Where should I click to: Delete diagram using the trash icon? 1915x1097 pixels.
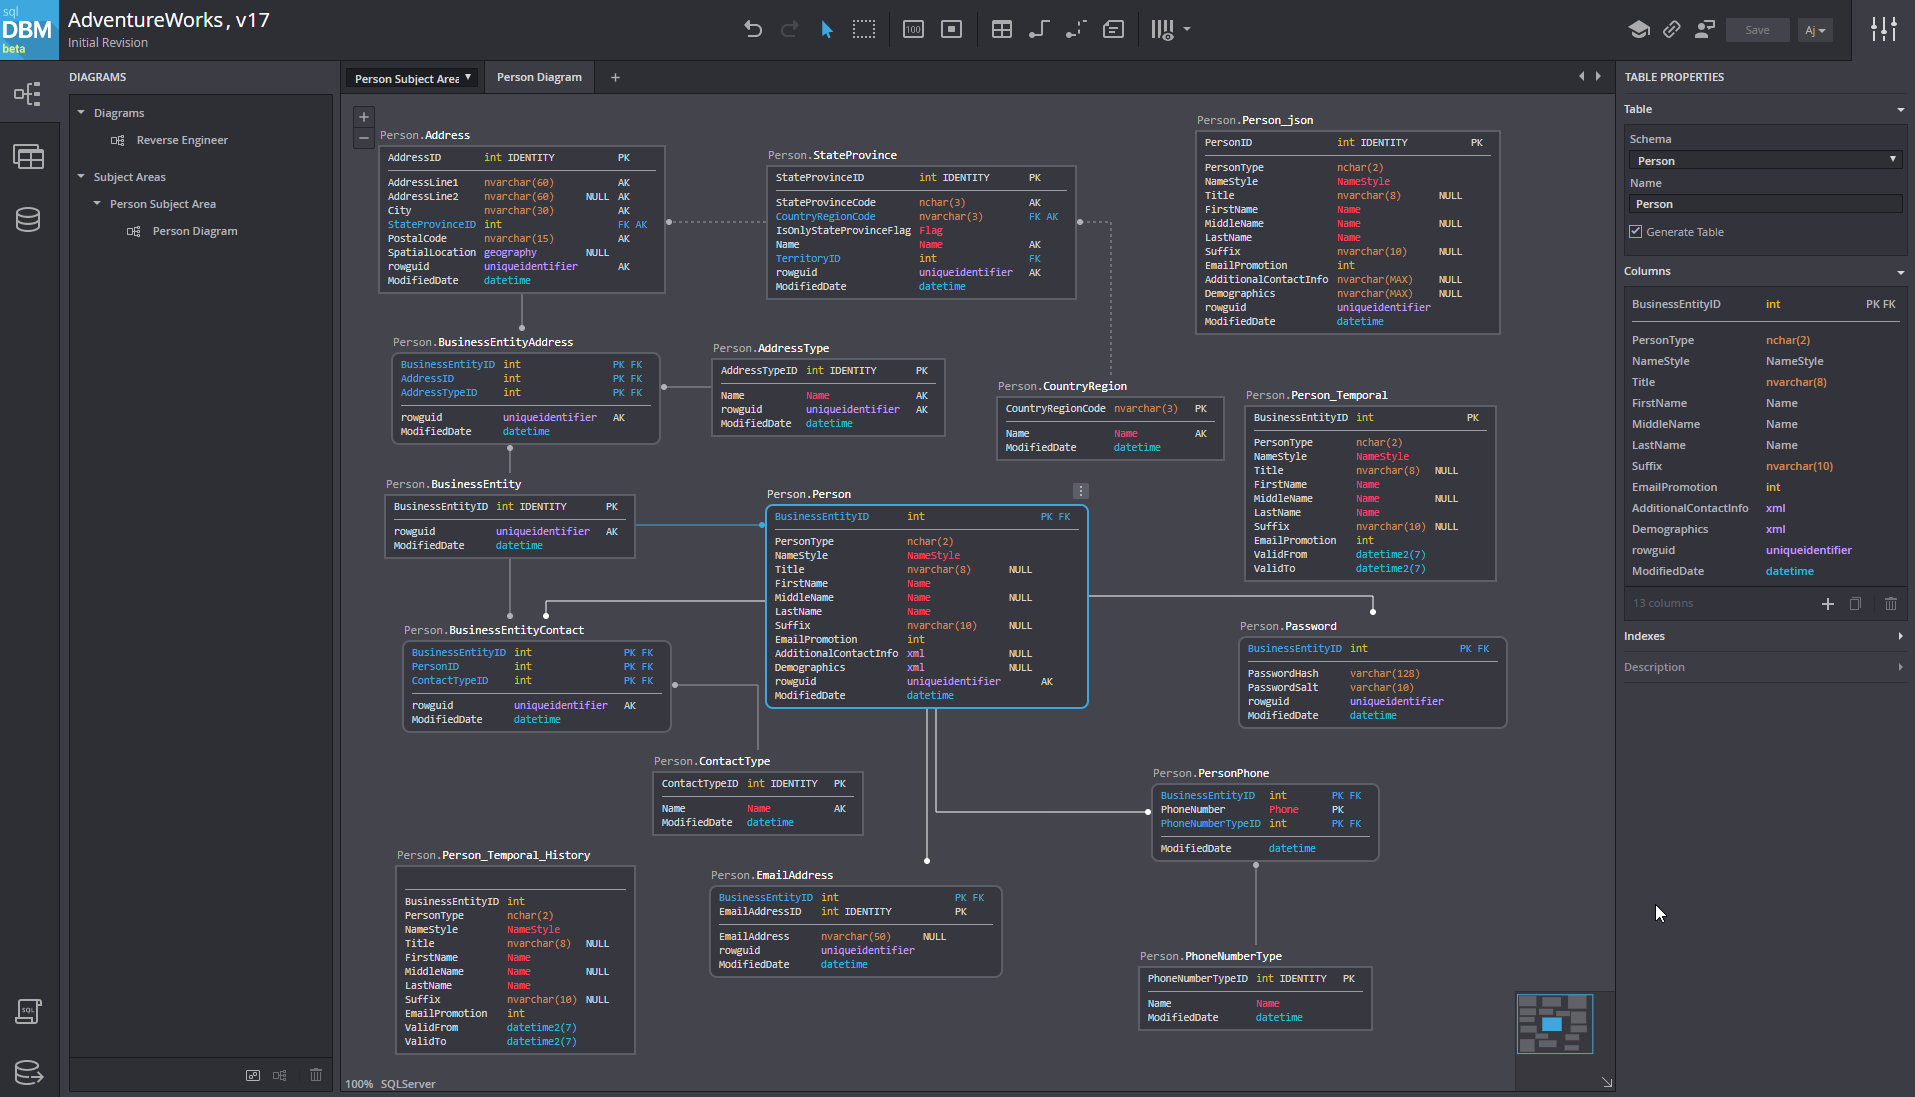pyautogui.click(x=315, y=1074)
